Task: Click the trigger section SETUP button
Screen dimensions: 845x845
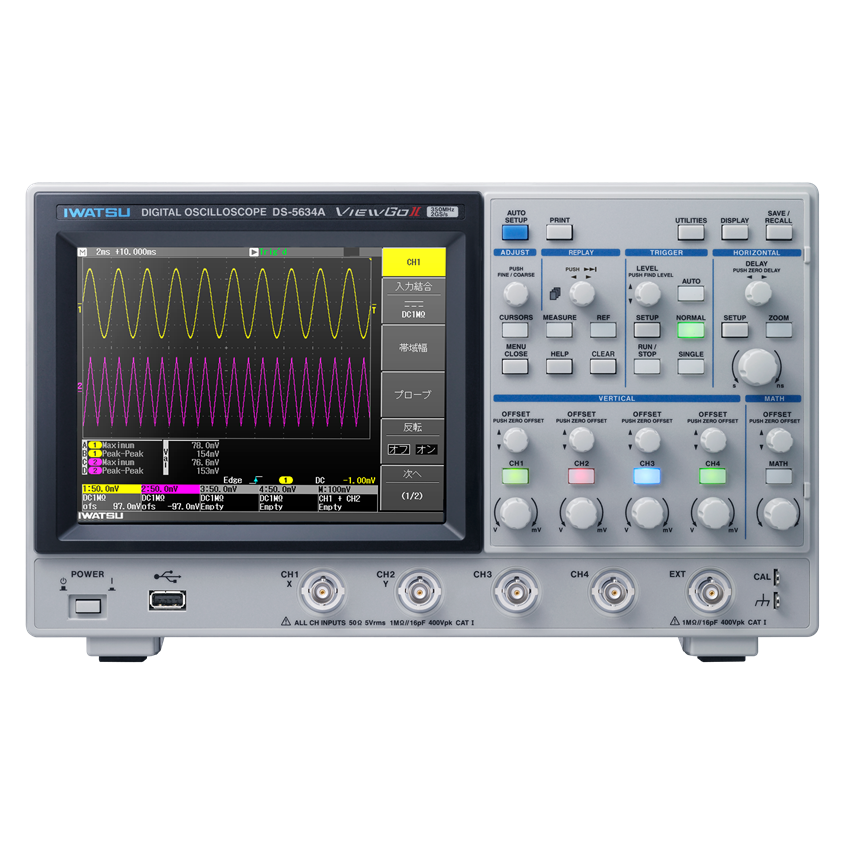Action: (647, 330)
